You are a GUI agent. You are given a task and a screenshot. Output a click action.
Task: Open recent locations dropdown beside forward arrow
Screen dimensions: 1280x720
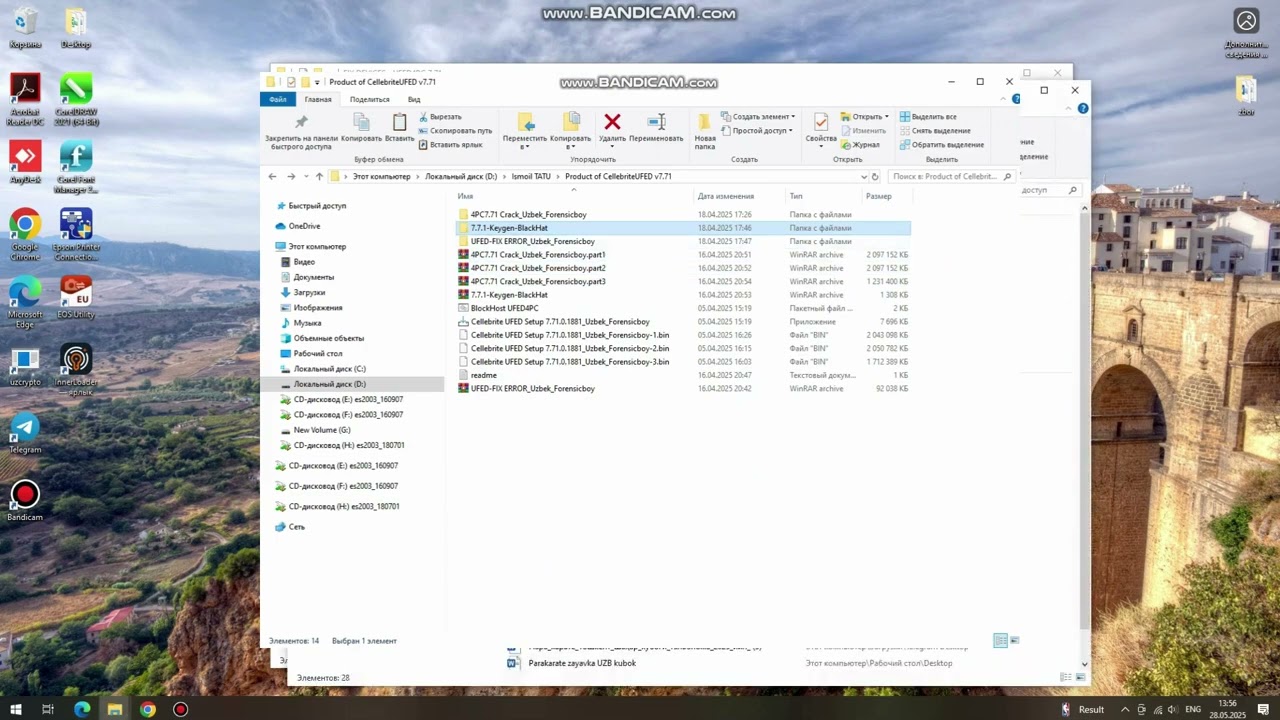click(x=305, y=177)
